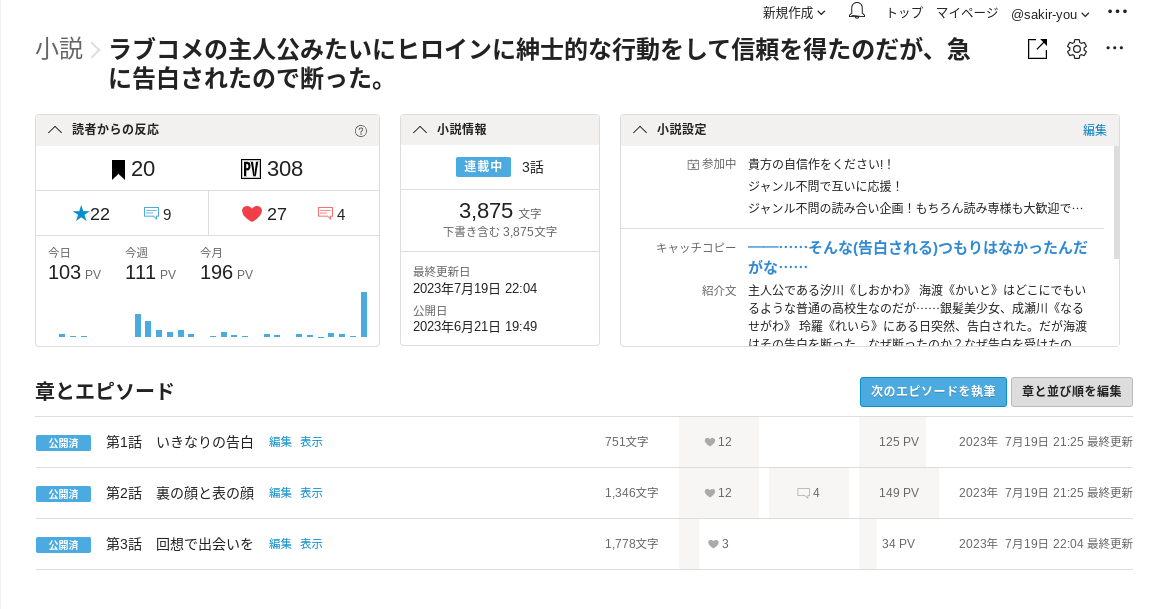This screenshot has width=1165, height=609.
Task: Collapse the 小説情報 panel
Action: (420, 130)
